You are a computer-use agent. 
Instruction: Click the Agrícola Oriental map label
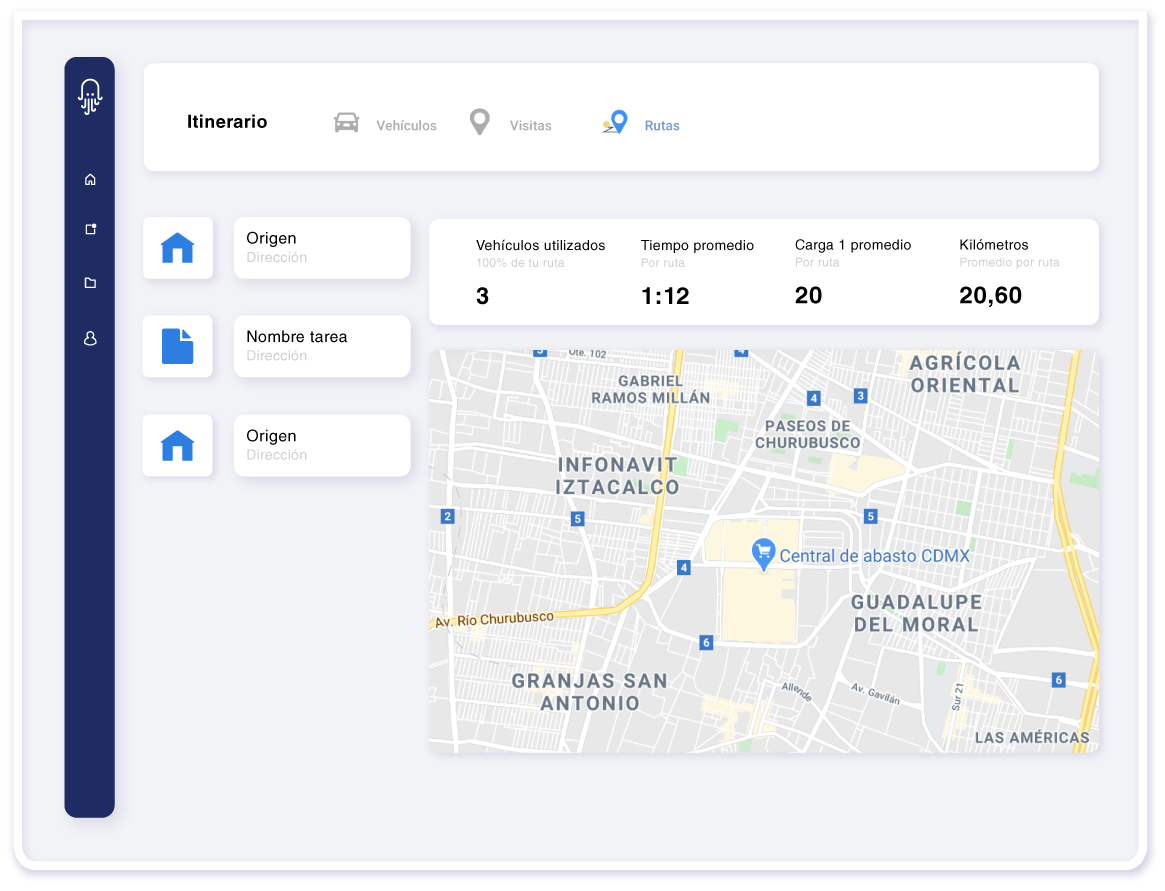[965, 374]
